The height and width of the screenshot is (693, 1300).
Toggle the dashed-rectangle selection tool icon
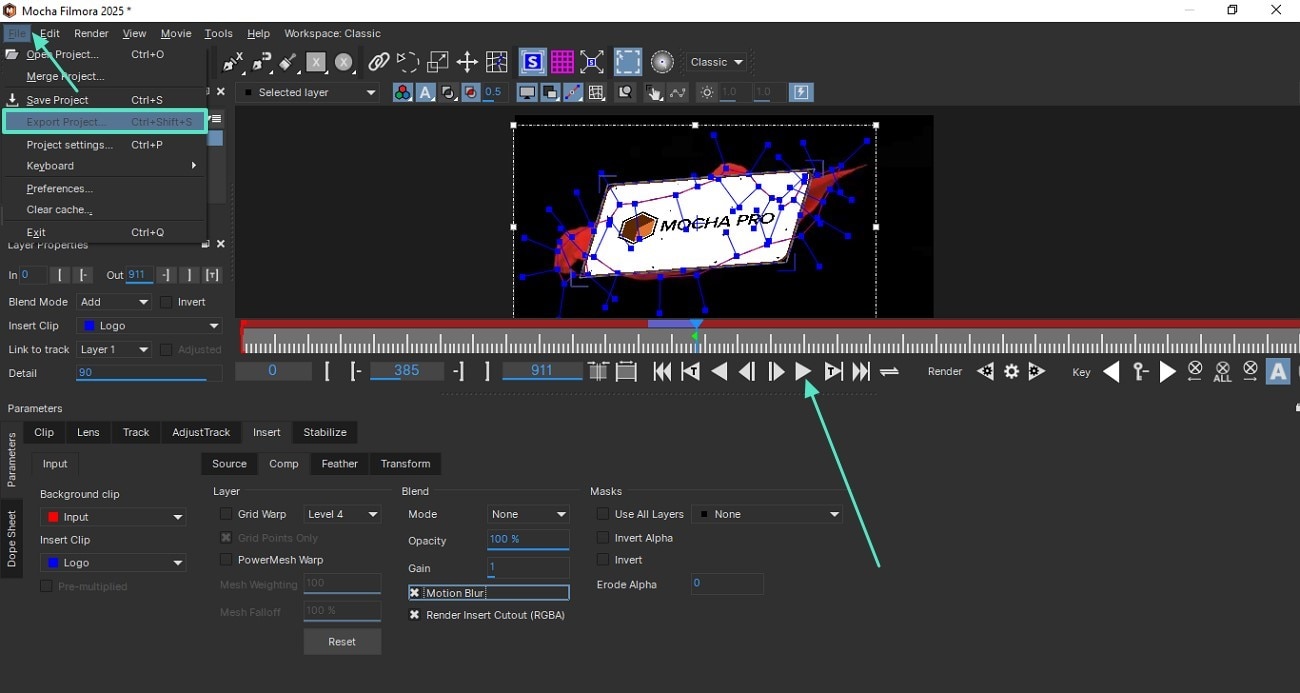click(627, 62)
